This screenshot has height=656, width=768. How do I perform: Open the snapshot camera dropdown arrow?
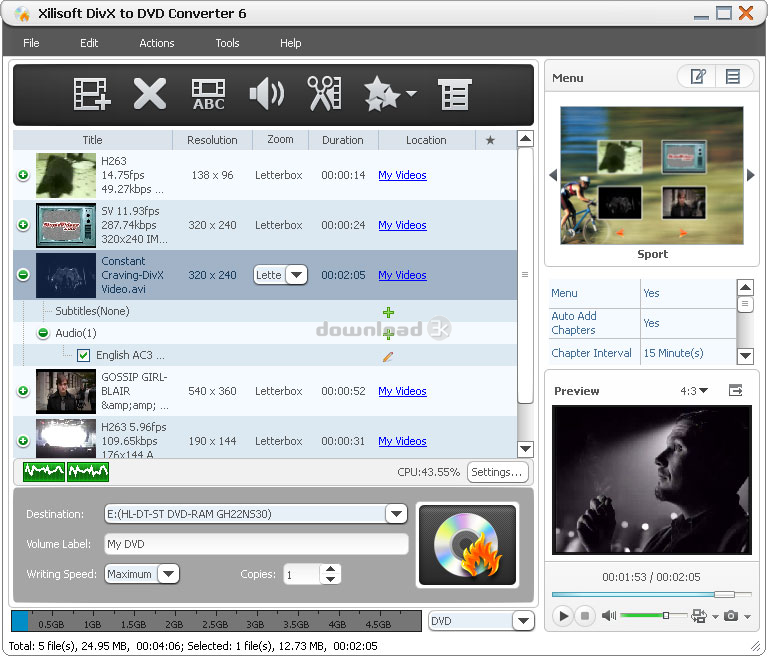[x=747, y=616]
